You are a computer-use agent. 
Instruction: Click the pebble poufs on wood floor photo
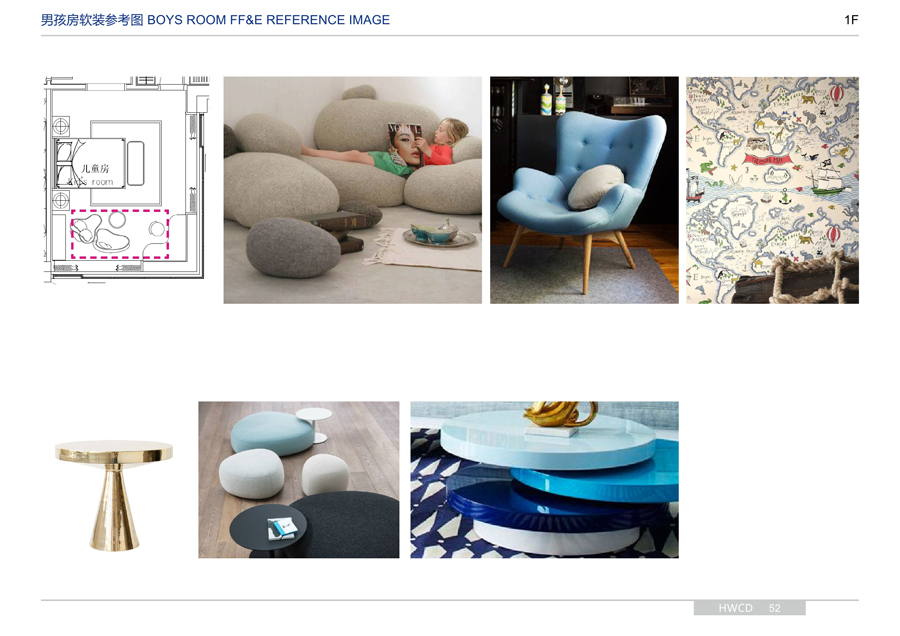298,479
